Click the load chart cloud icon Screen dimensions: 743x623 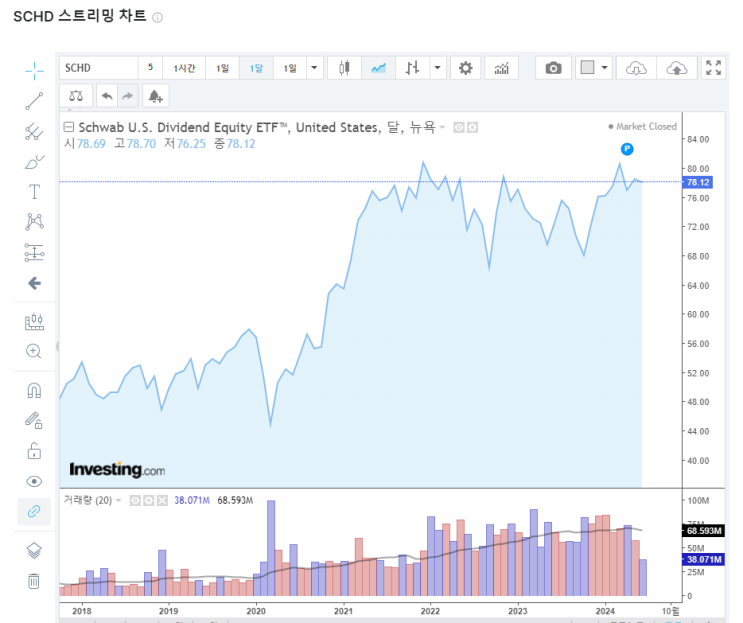tap(636, 68)
